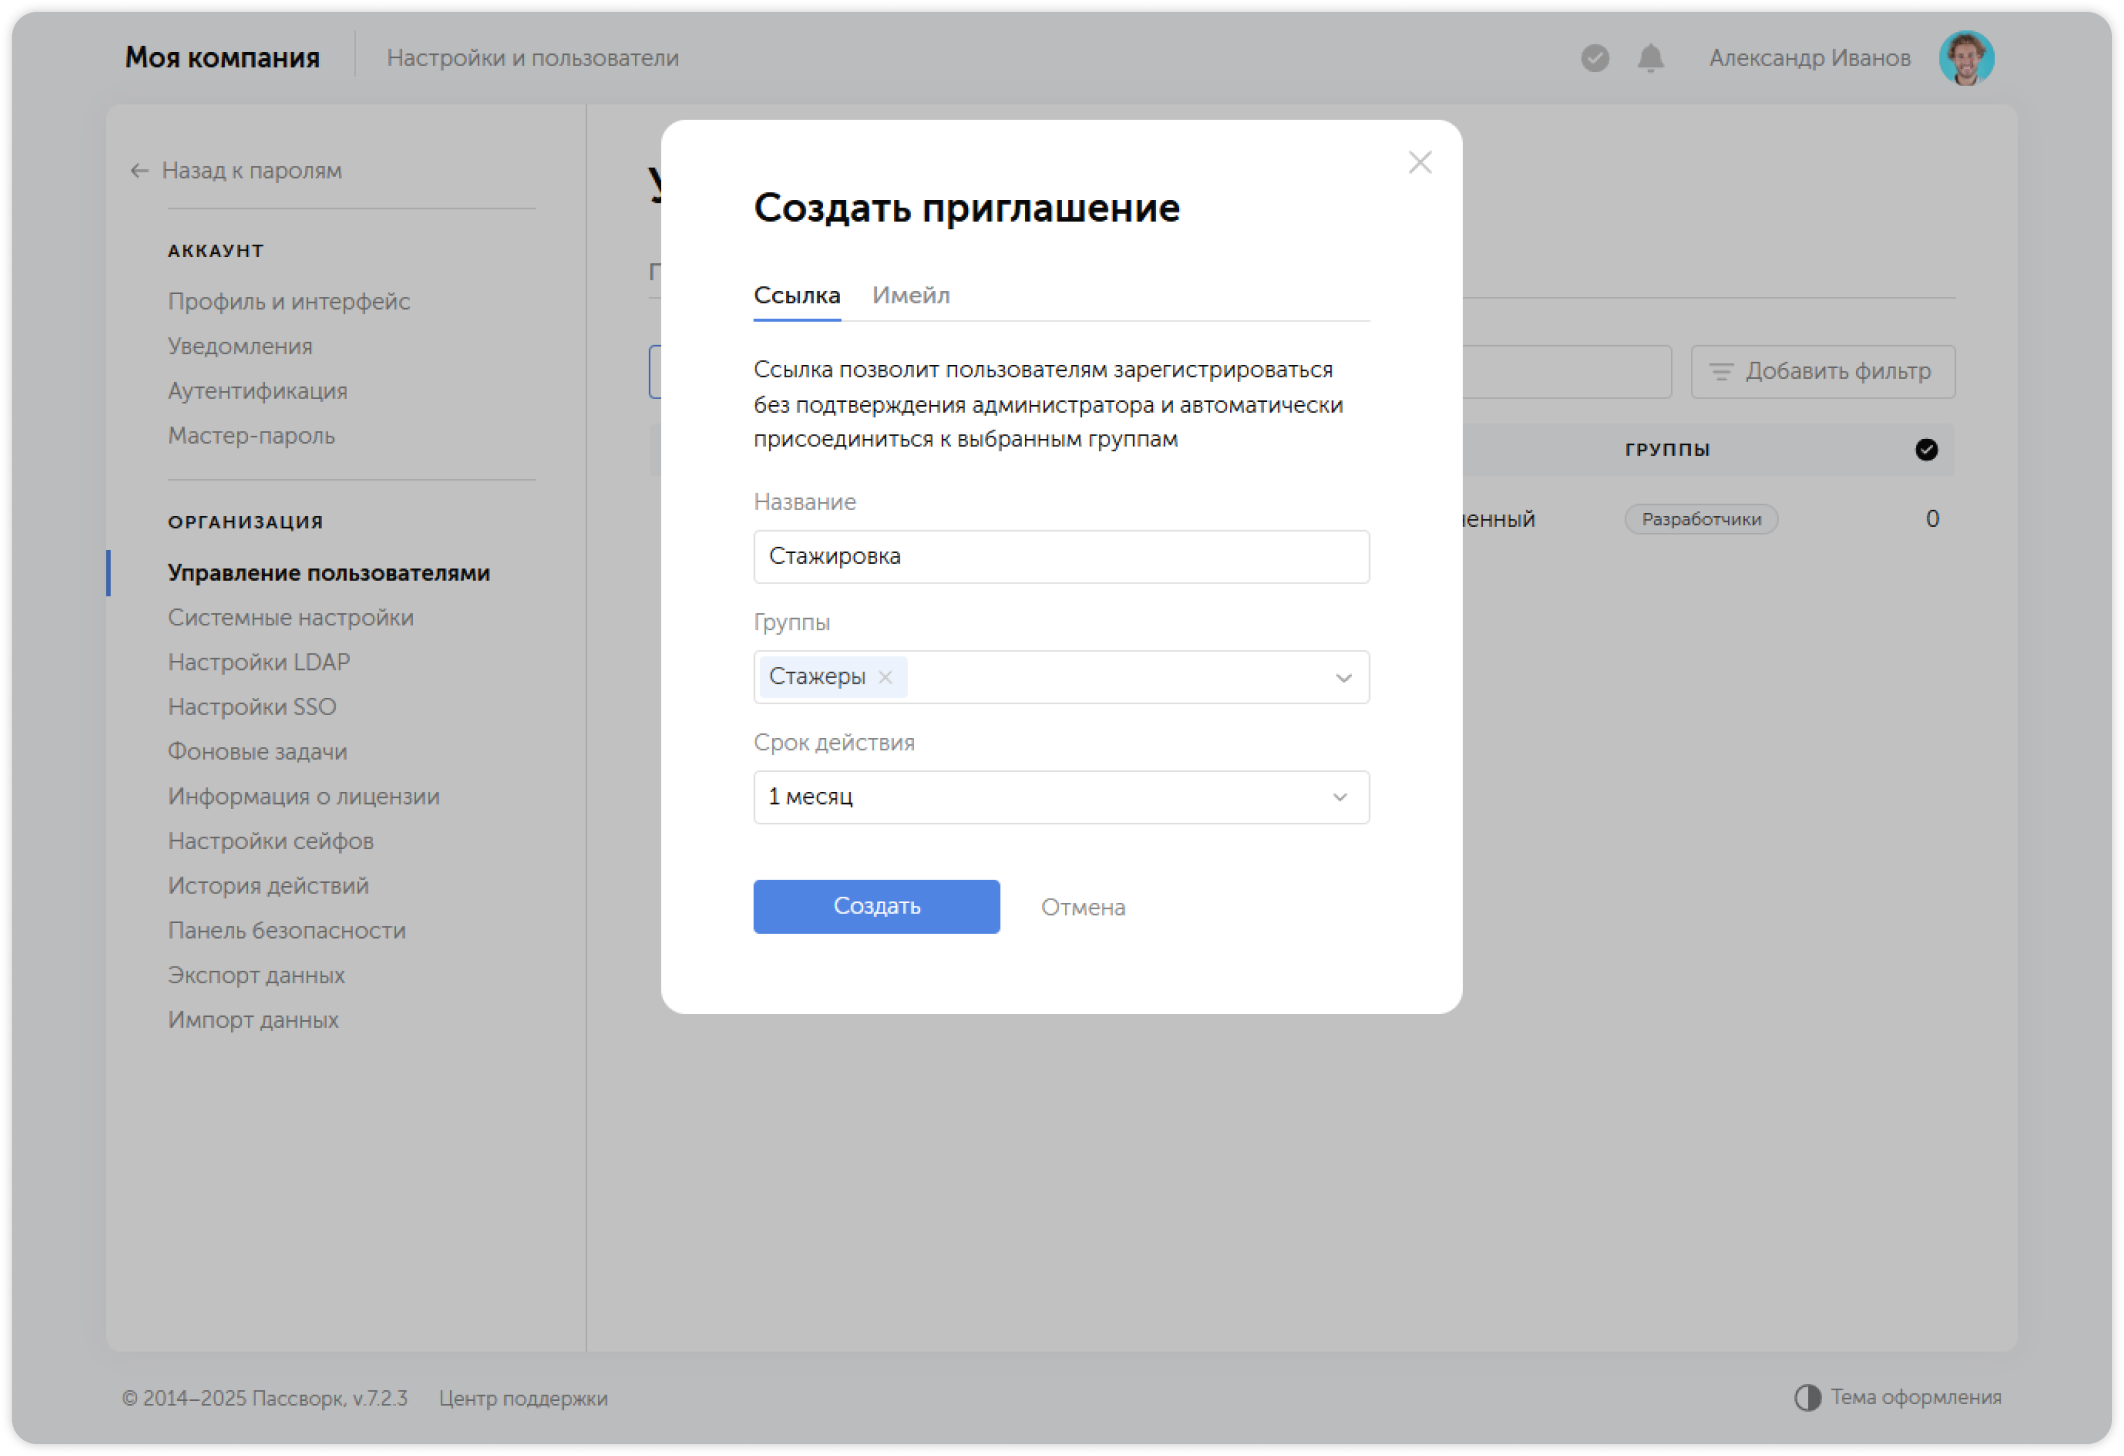Expand the Группы dropdown chevron

(x=1343, y=678)
